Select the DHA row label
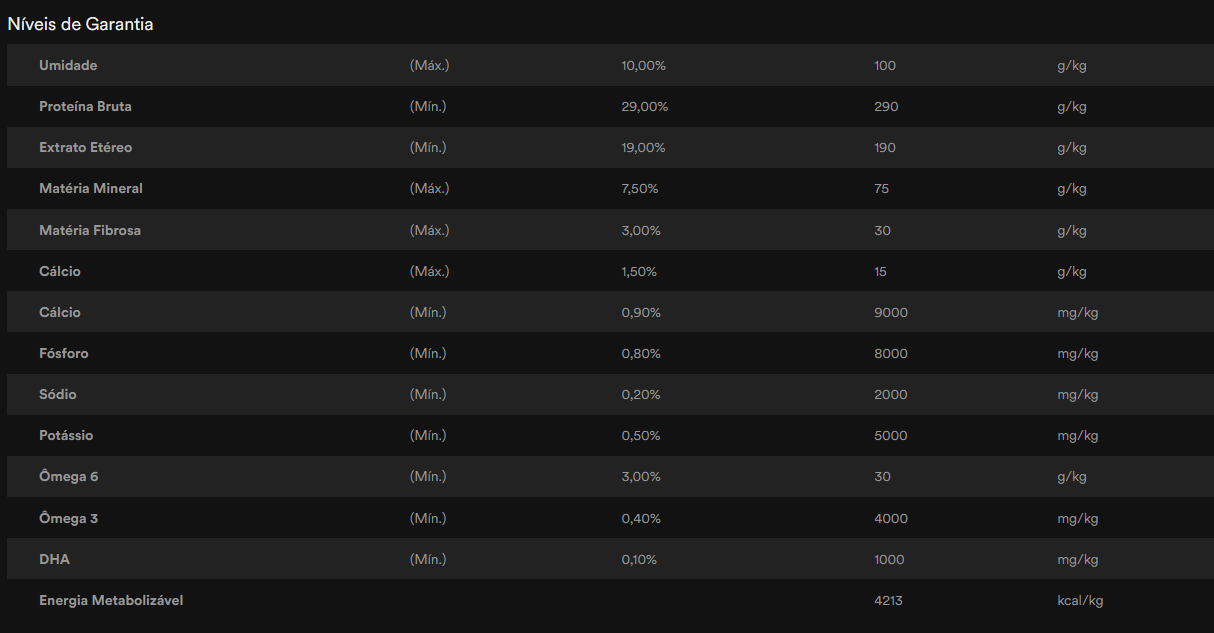The width and height of the screenshot is (1214, 633). coord(54,559)
